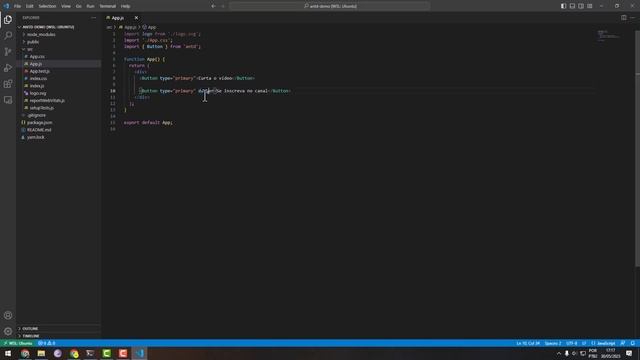Screen dimensions: 640x360
Task: Close the App.js editor tab
Action: tap(136, 18)
